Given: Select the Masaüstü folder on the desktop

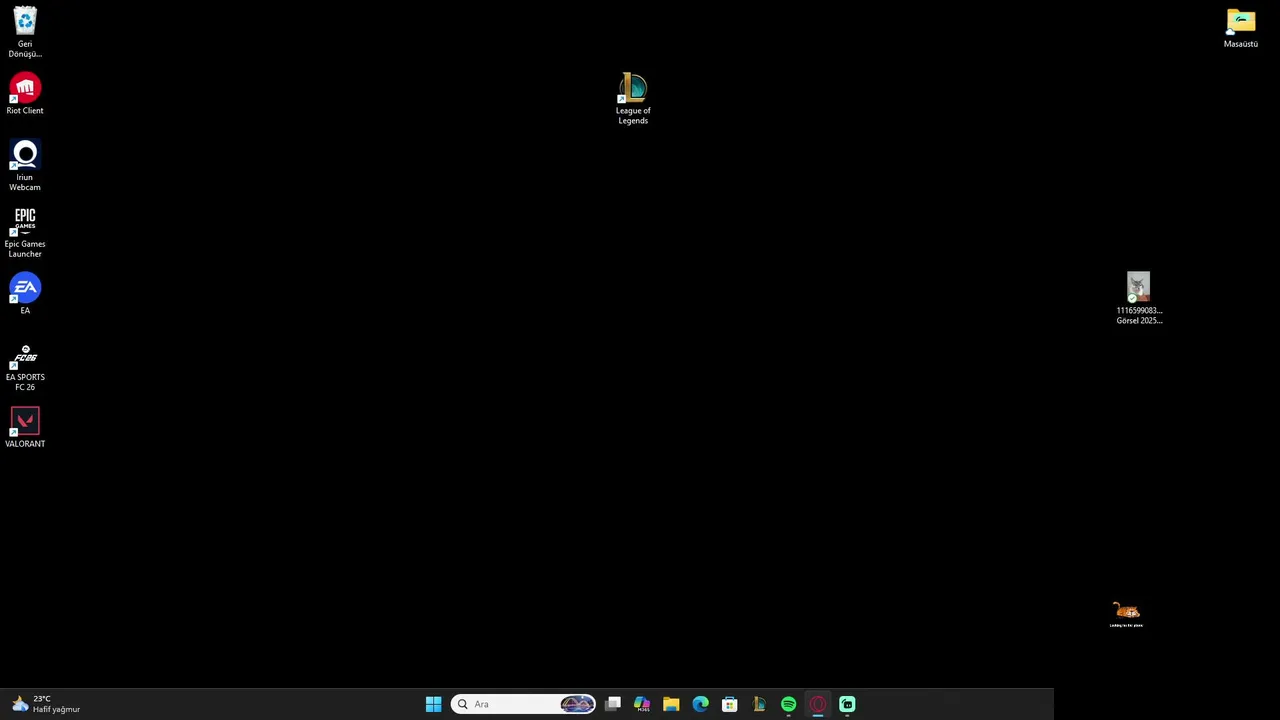Looking at the screenshot, I should 1241,28.
